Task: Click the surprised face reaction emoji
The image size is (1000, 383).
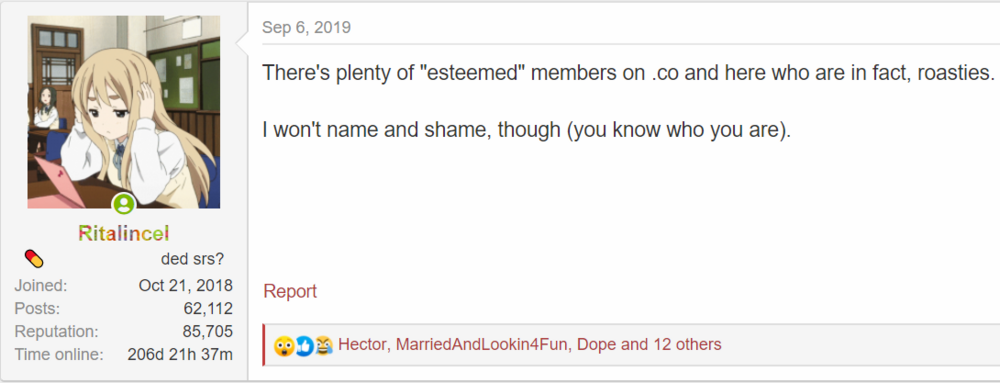Action: [x=283, y=346]
